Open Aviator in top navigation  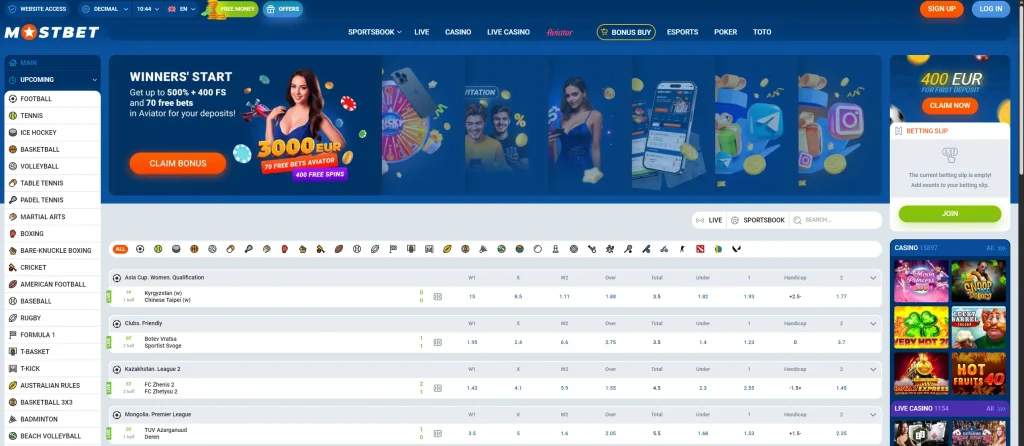coord(560,32)
